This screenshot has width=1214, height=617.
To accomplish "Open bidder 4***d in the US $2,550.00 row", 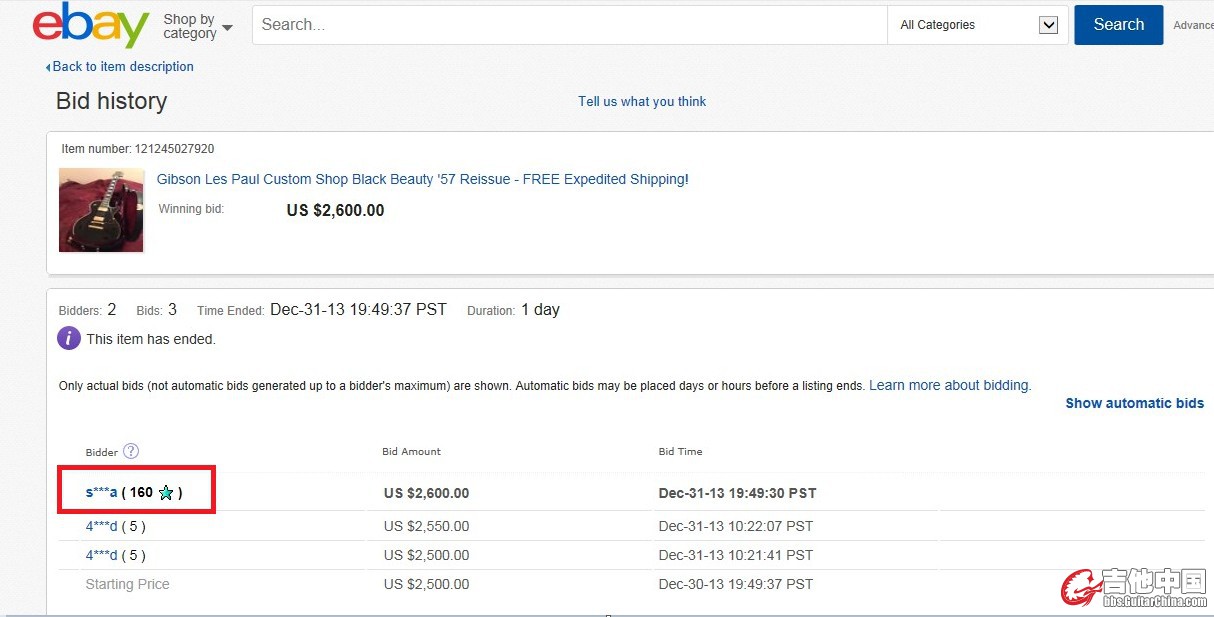I will pyautogui.click(x=102, y=526).
